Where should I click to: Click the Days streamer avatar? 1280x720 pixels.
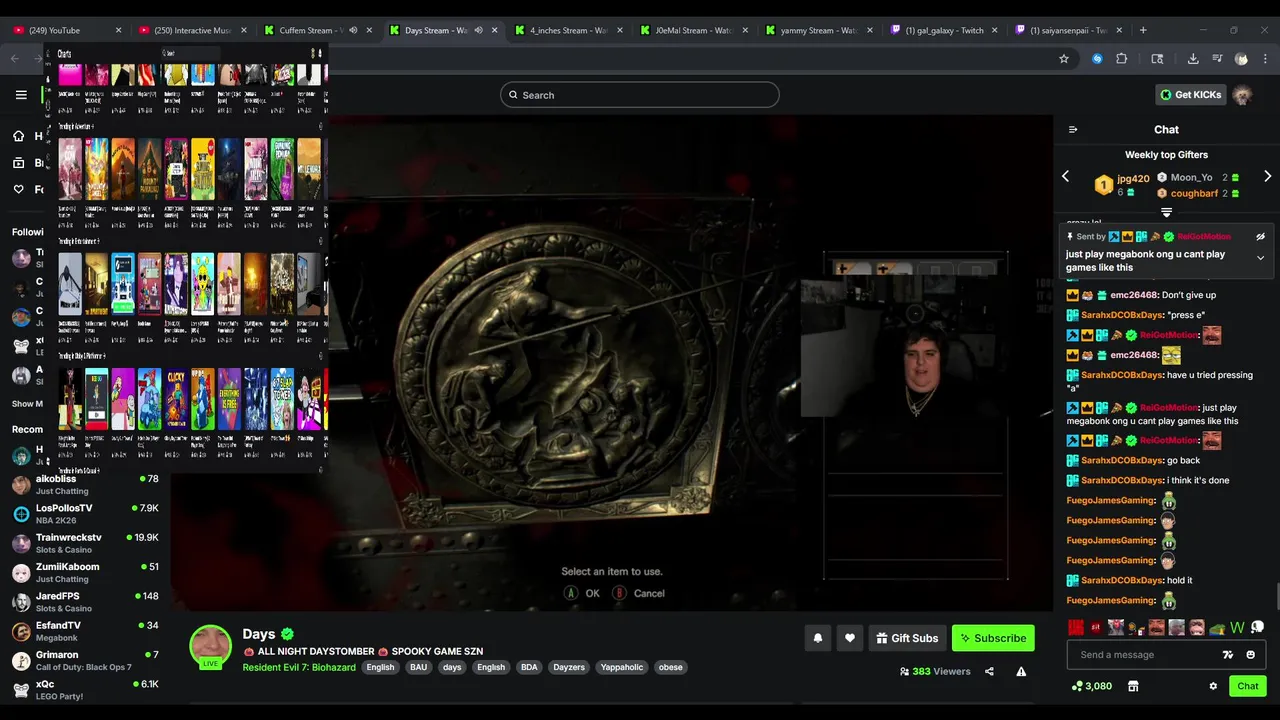tap(211, 646)
